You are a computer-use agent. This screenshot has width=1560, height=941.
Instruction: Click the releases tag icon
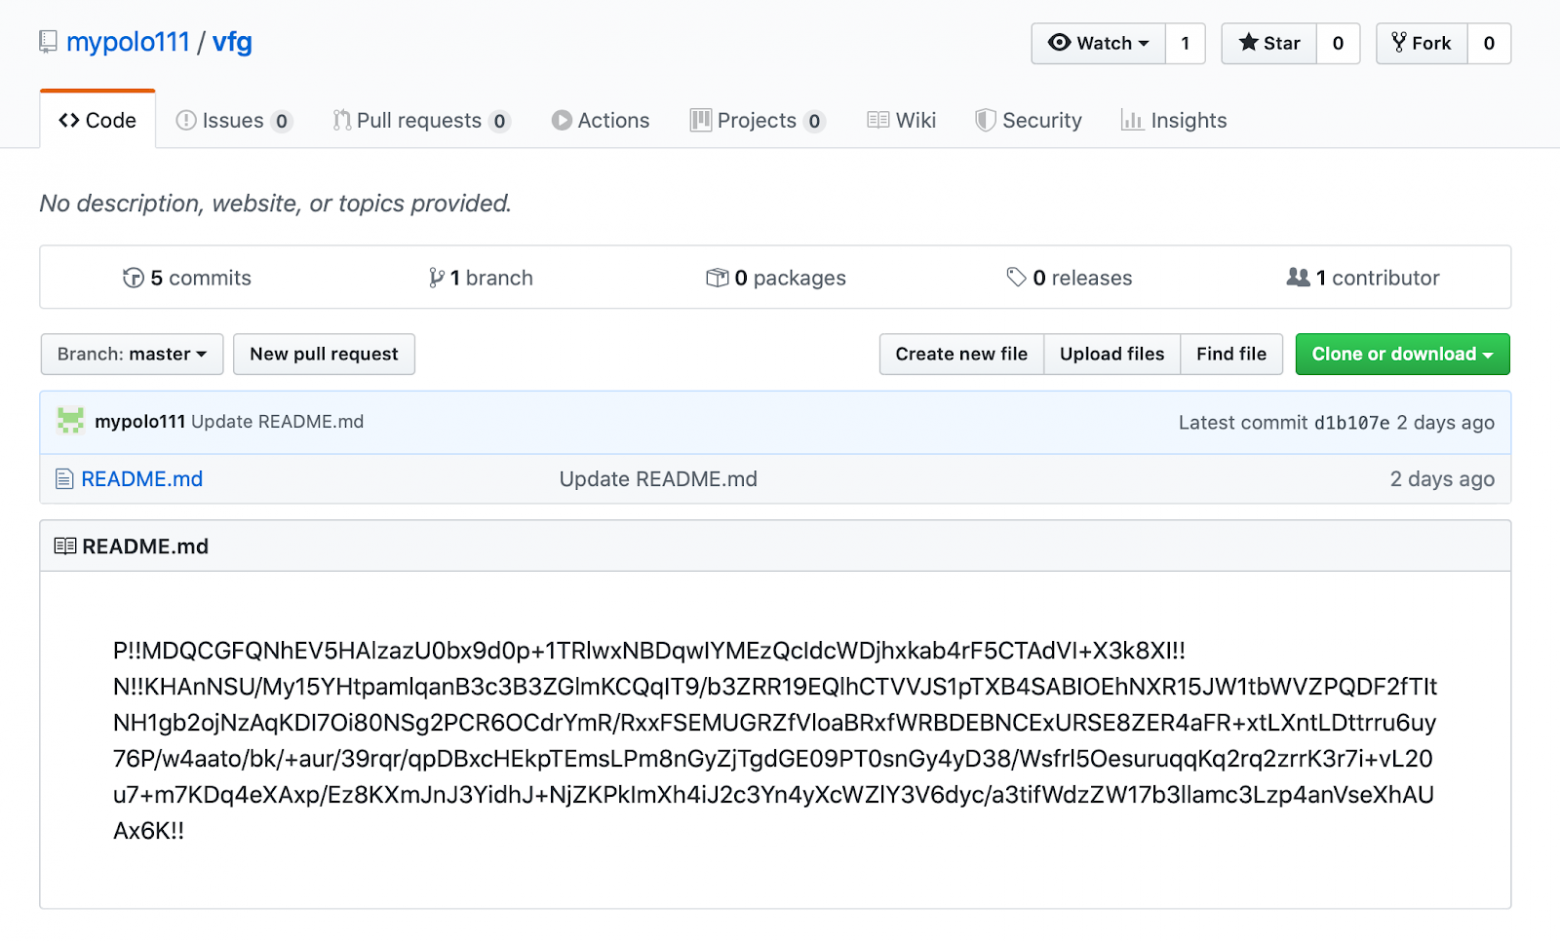(1016, 278)
